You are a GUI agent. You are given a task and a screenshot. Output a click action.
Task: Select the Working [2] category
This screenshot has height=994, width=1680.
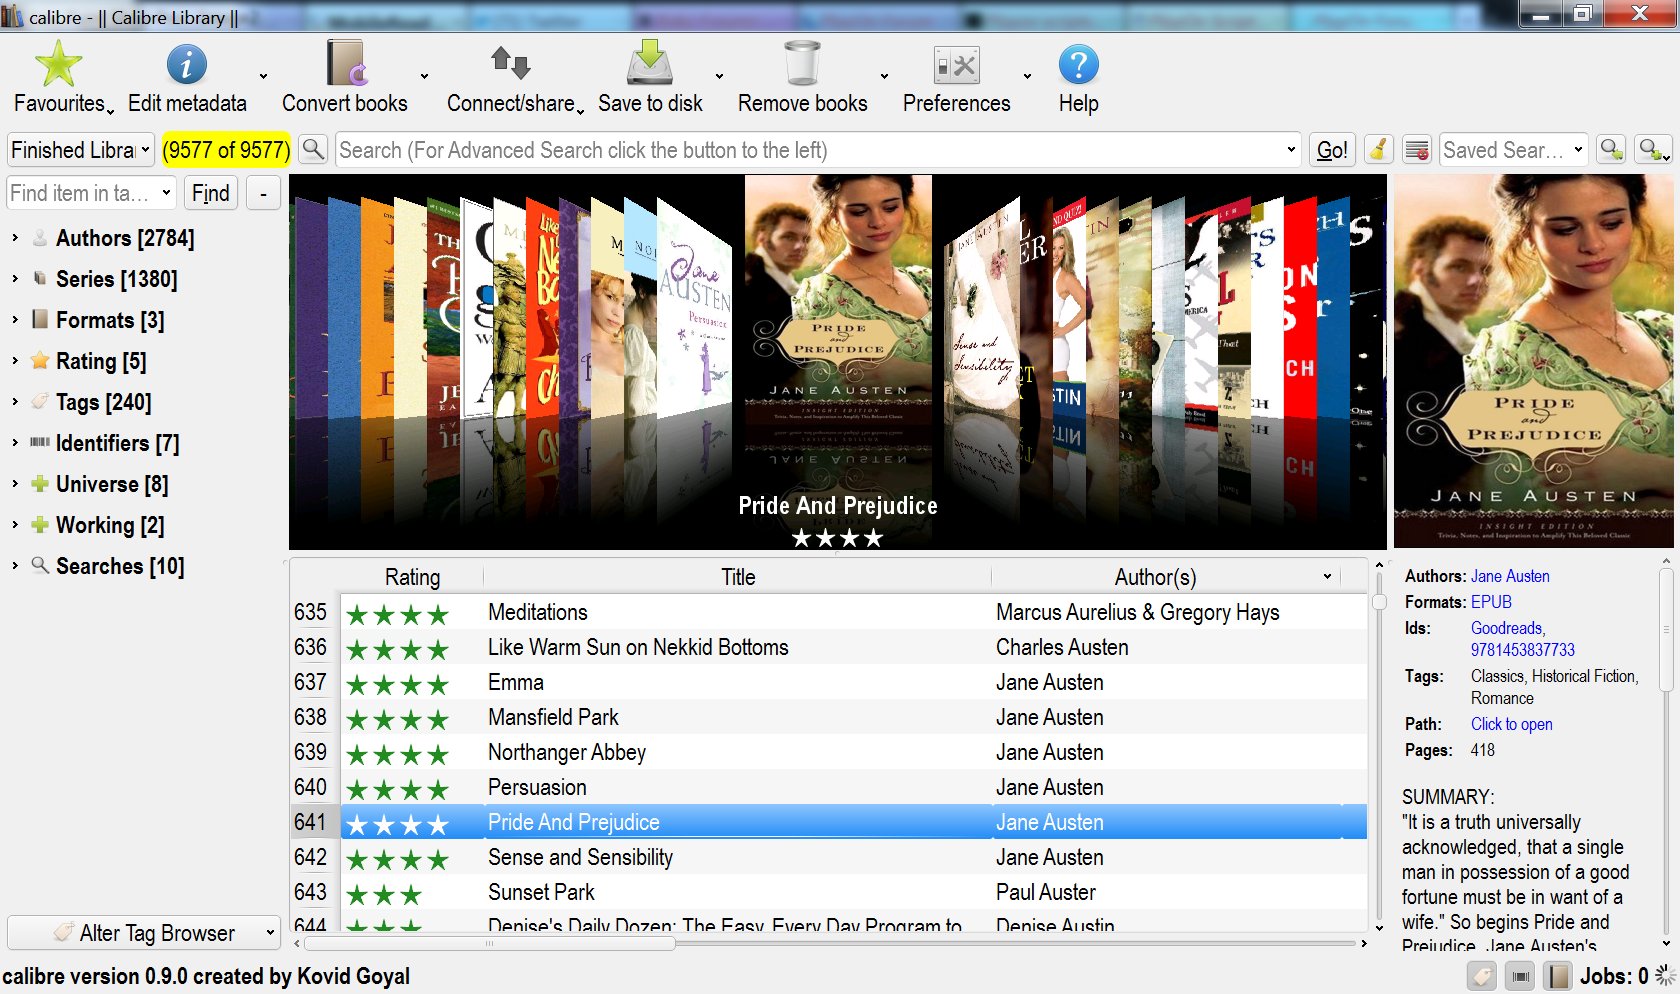[x=110, y=525]
